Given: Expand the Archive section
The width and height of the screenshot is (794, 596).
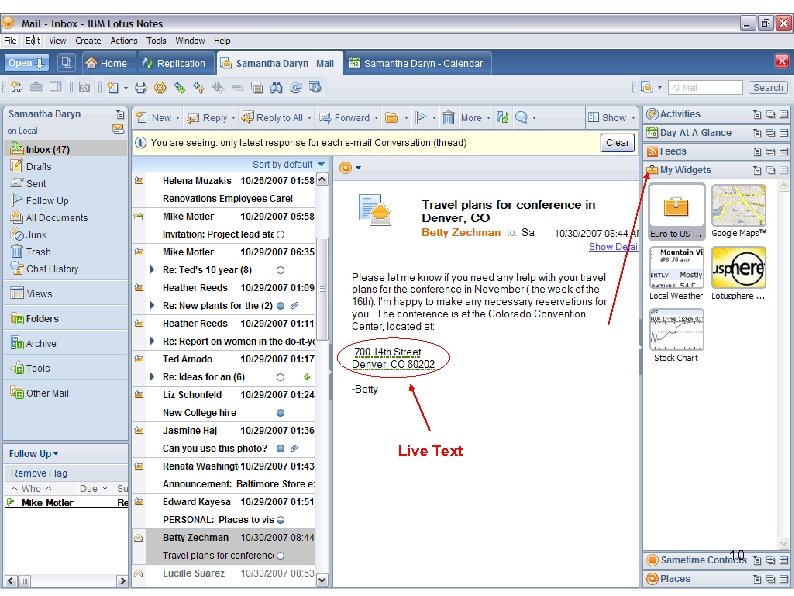Looking at the screenshot, I should [41, 343].
